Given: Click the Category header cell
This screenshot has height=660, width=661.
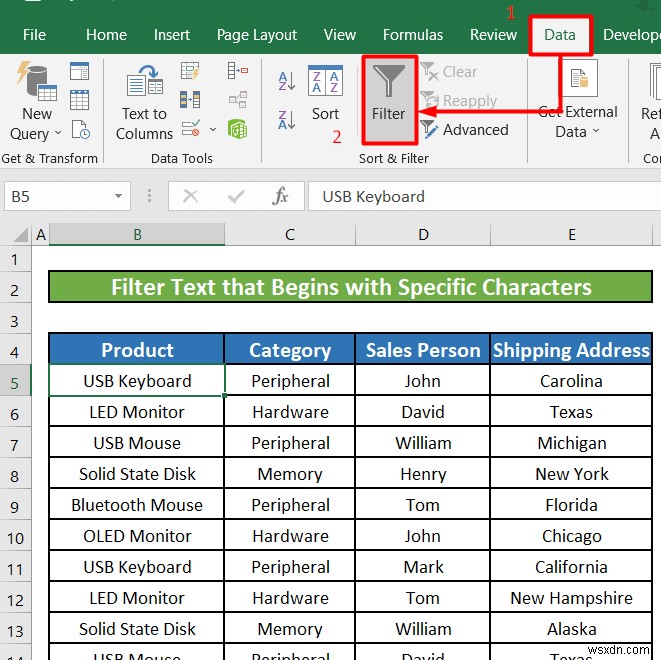Looking at the screenshot, I should click(290, 349).
